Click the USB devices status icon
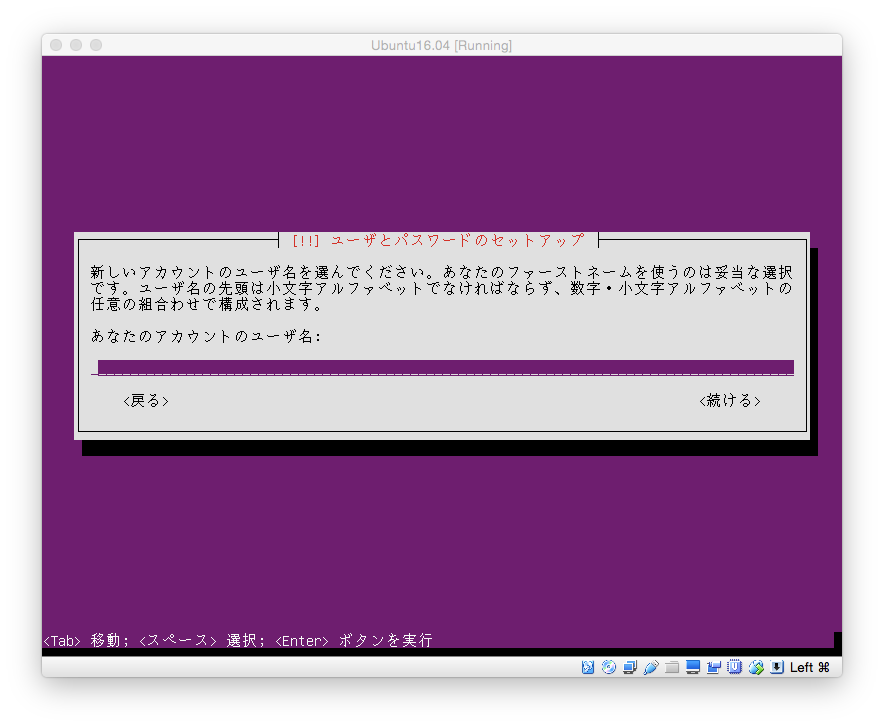 [x=649, y=667]
